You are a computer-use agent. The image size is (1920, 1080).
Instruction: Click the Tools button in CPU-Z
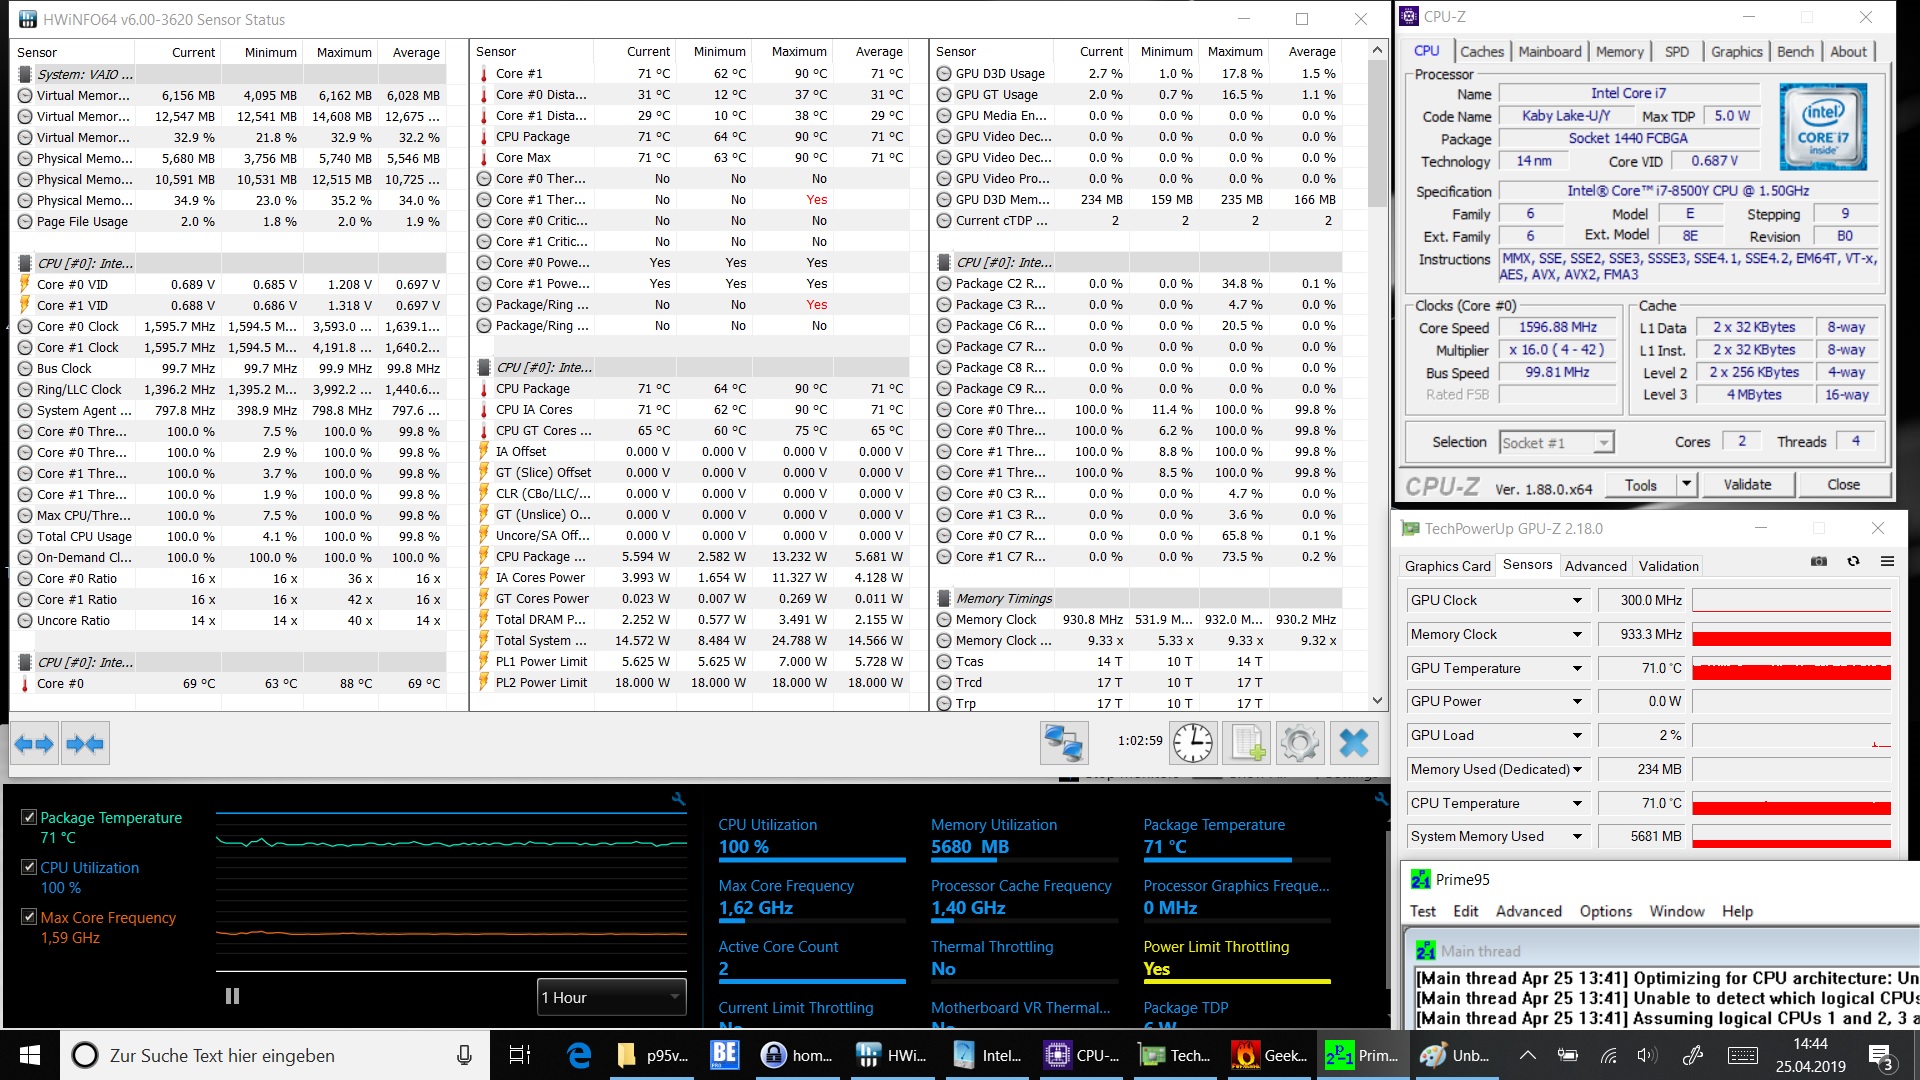coord(1640,484)
